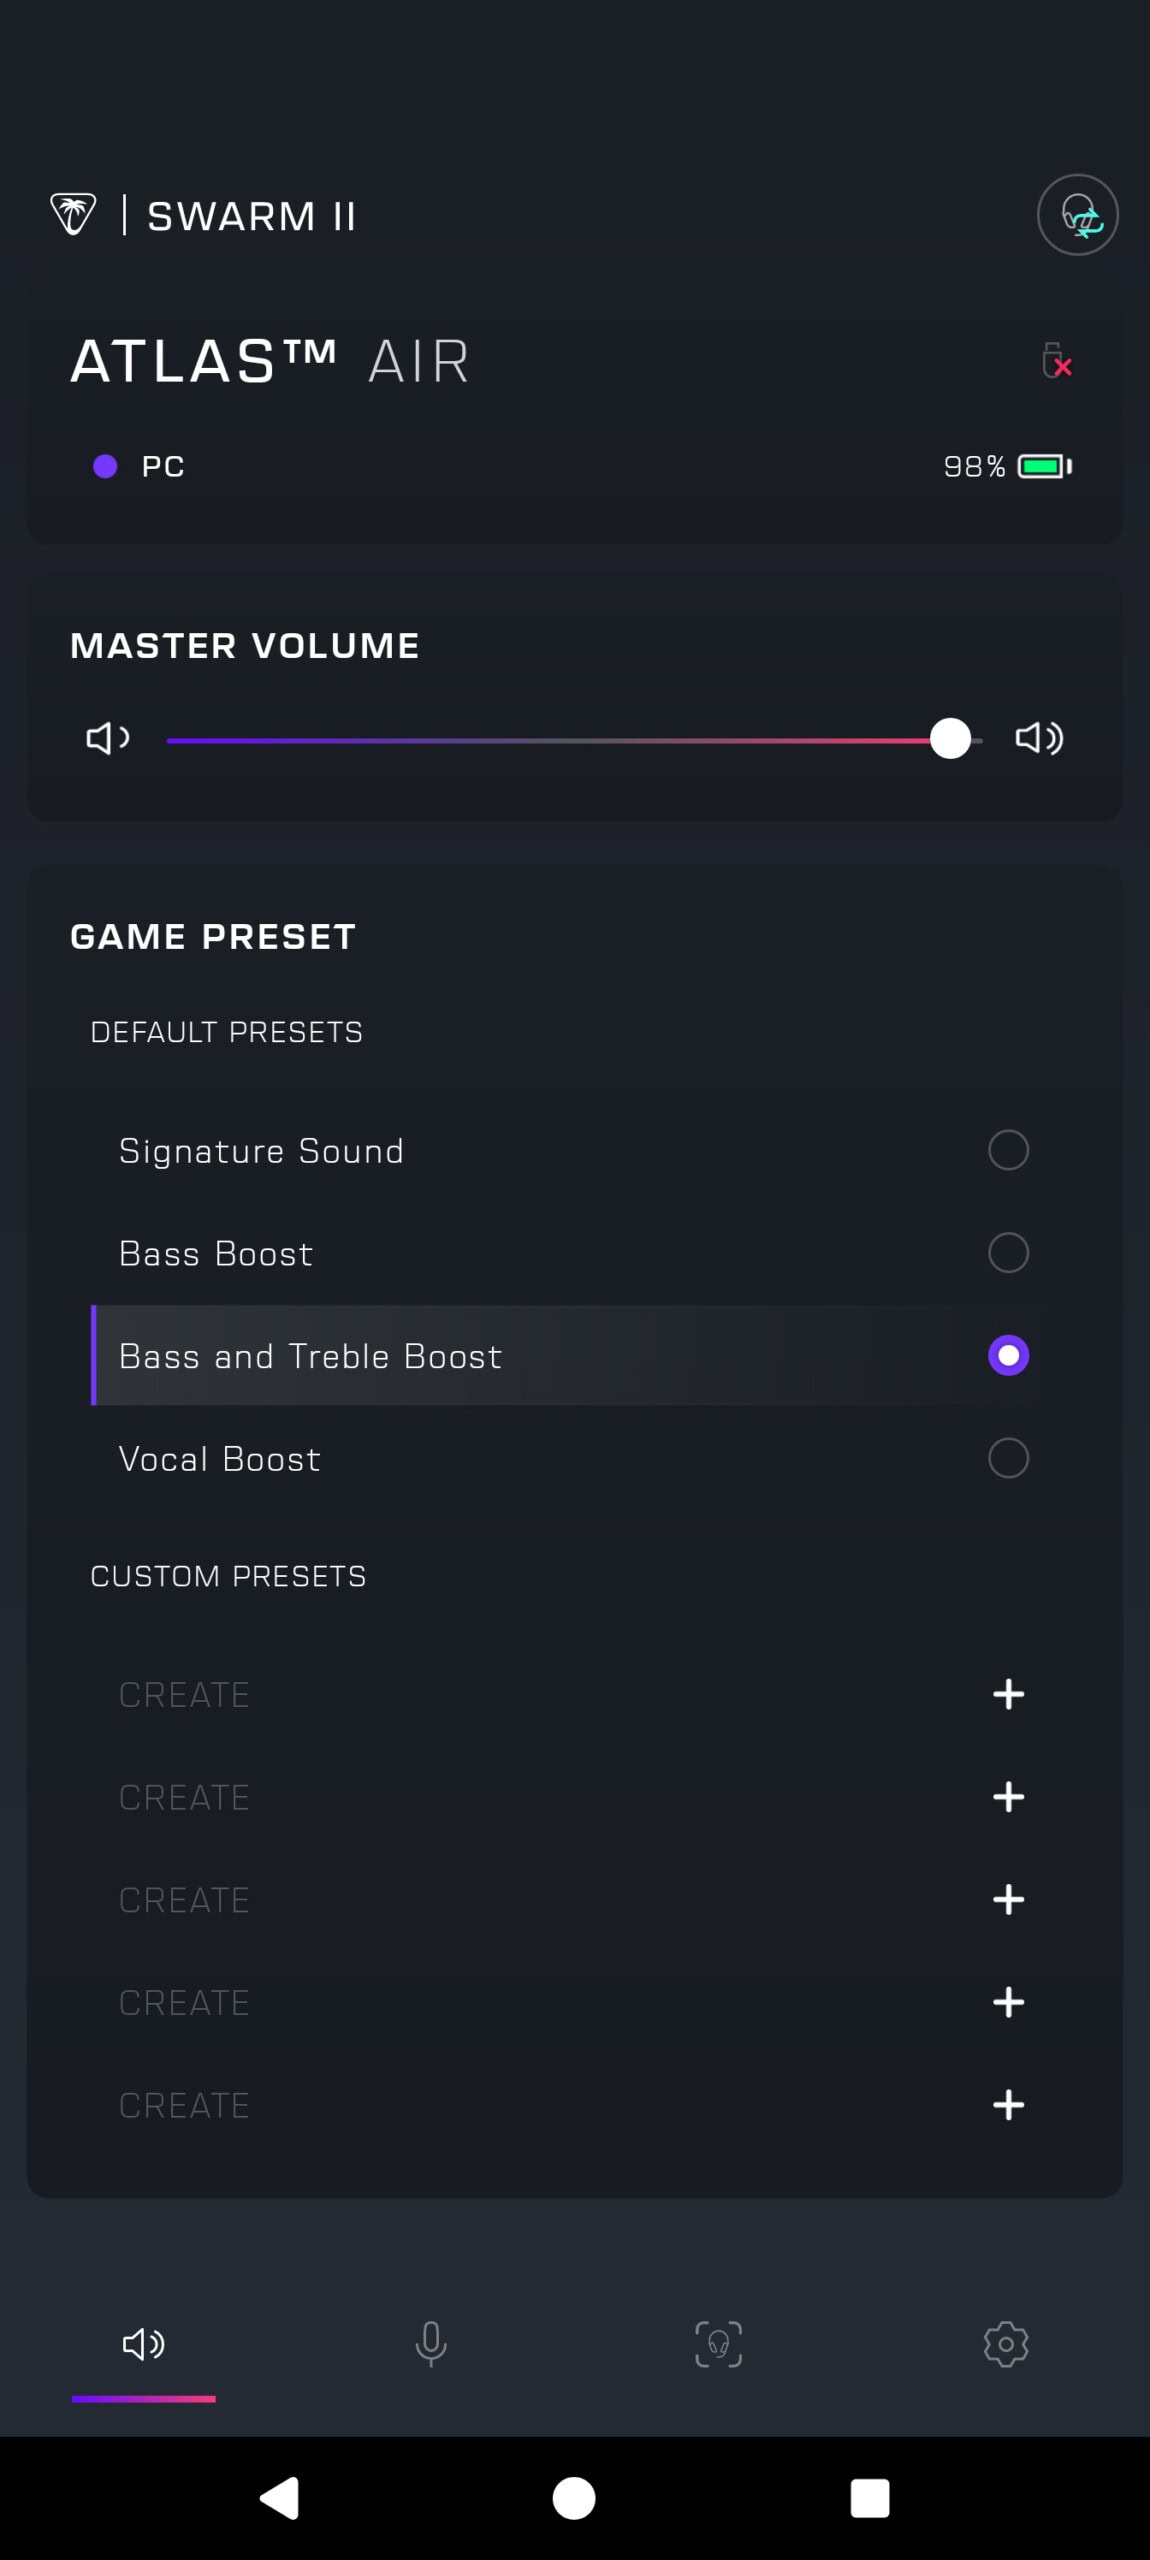Switch to the audio speaker tab
1150x2560 pixels.
143,2343
